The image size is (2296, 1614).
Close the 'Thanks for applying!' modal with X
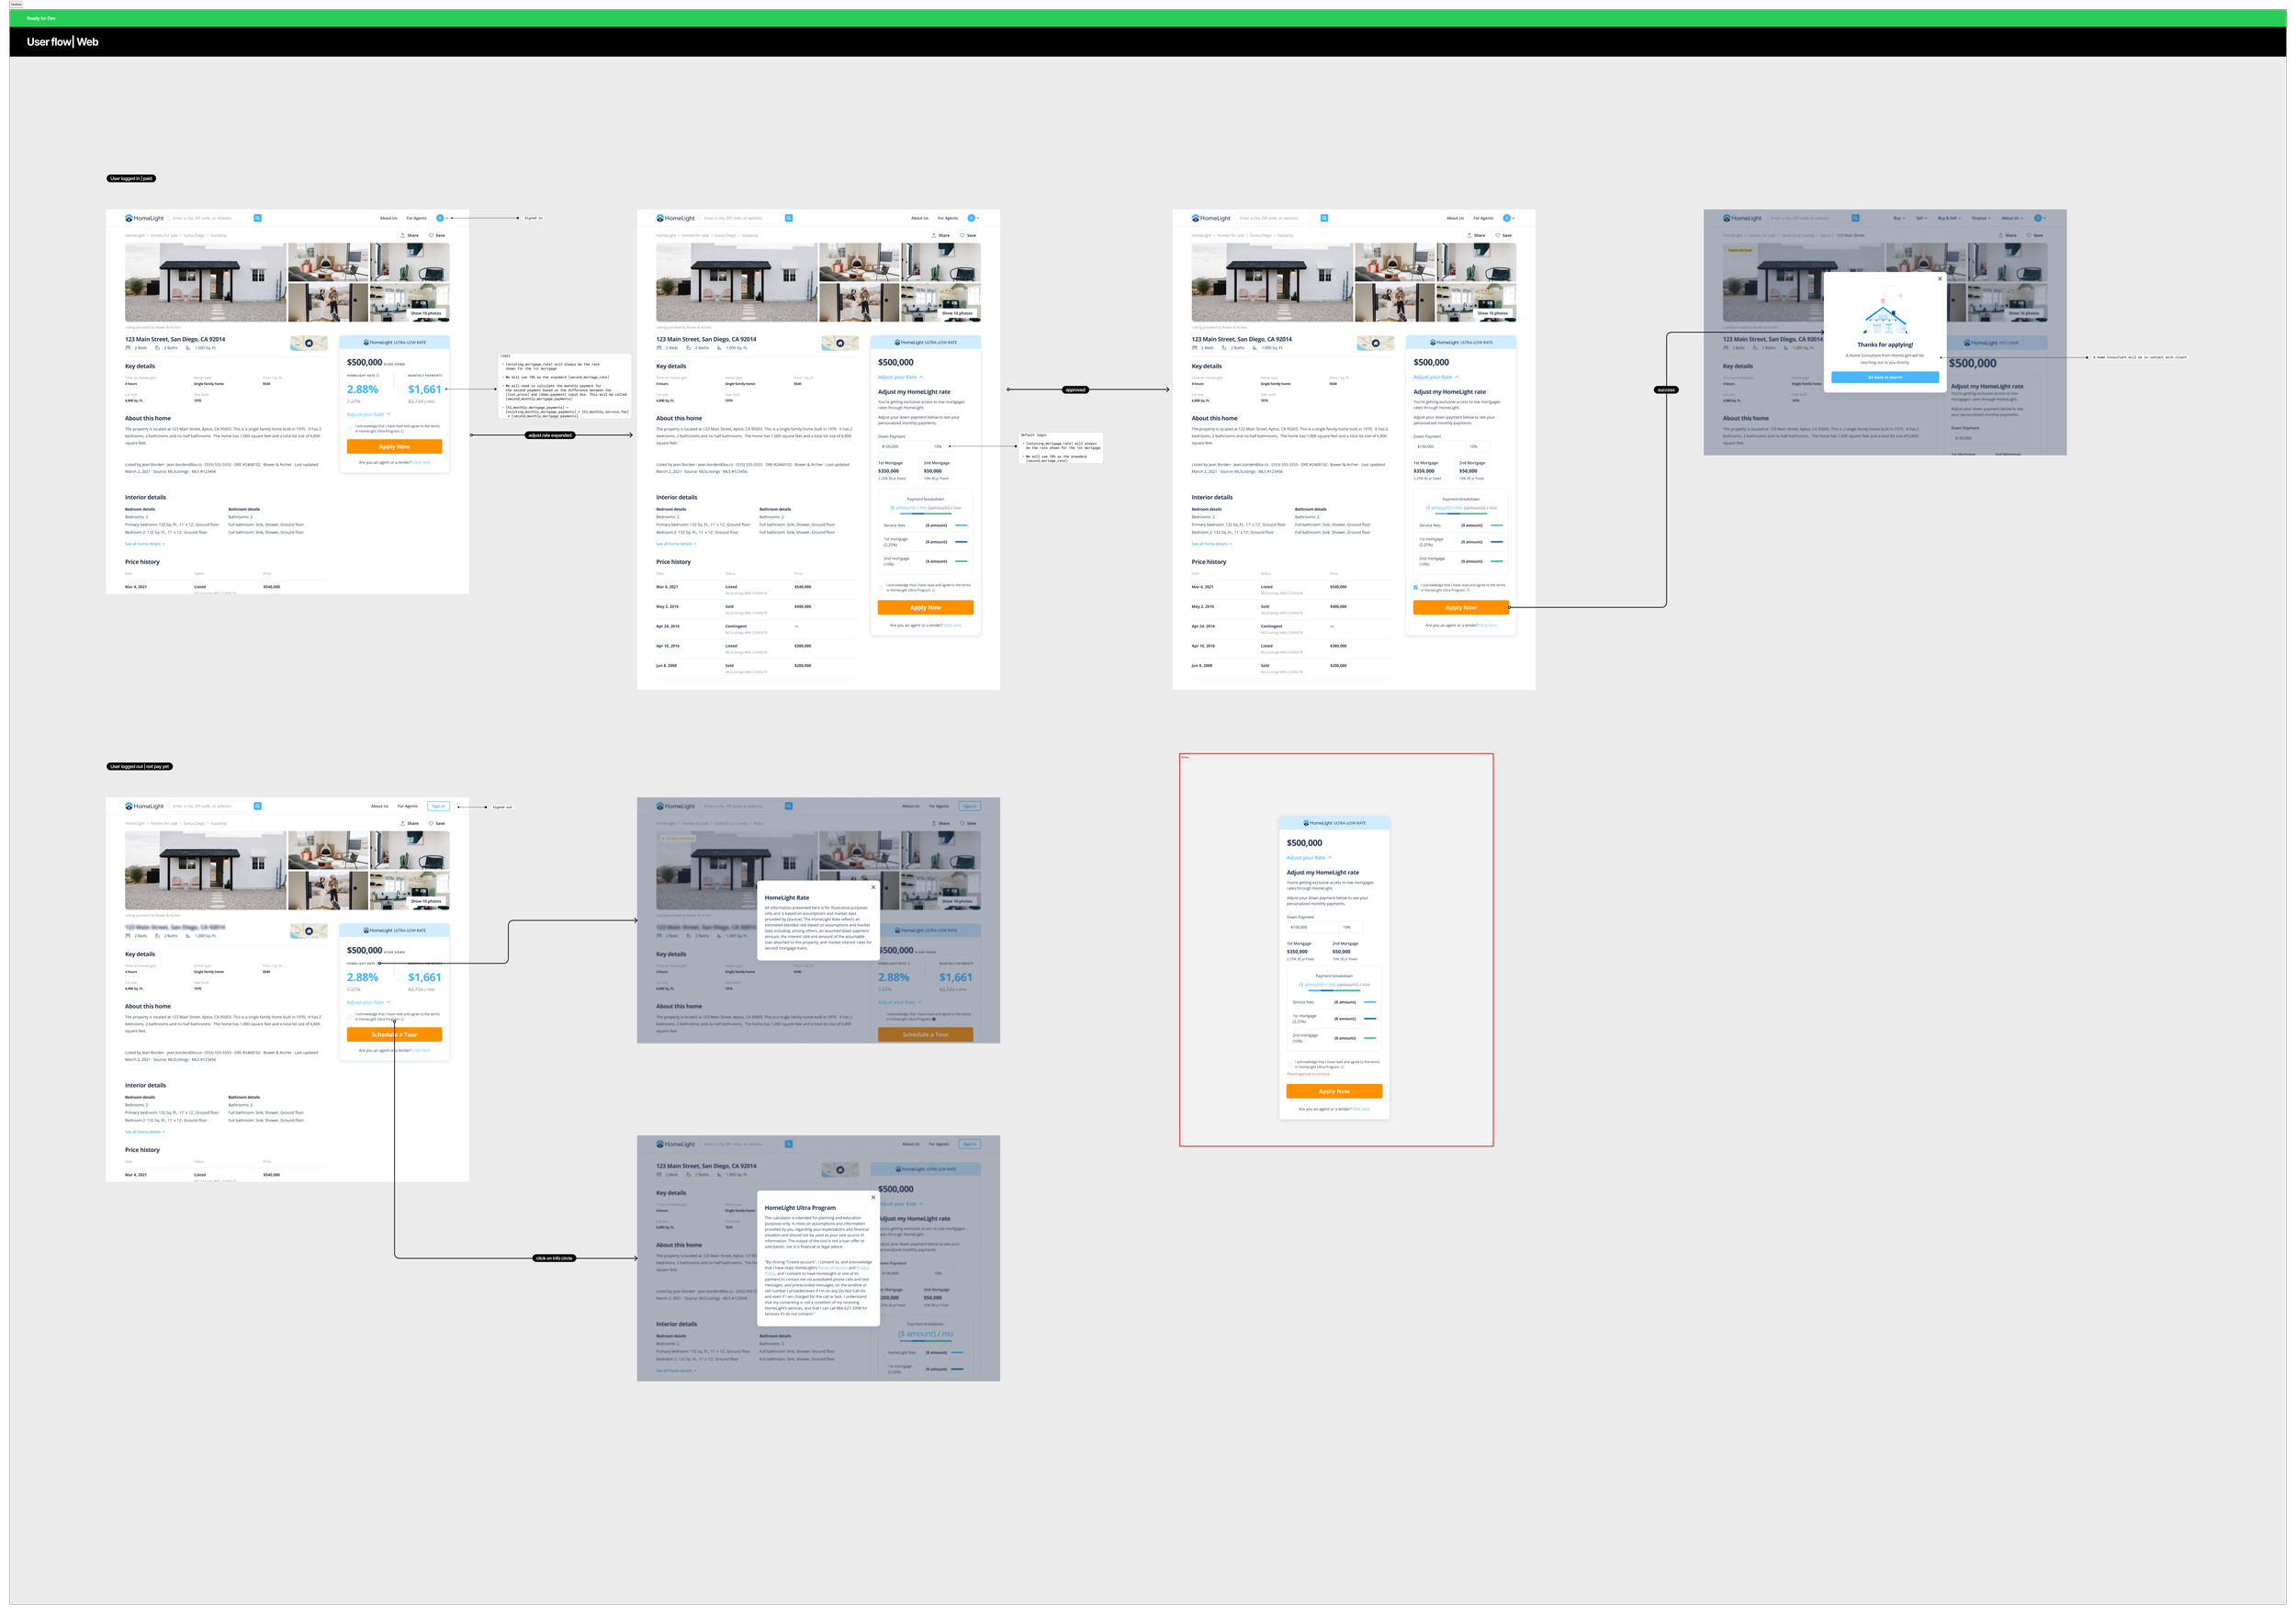pos(1939,279)
